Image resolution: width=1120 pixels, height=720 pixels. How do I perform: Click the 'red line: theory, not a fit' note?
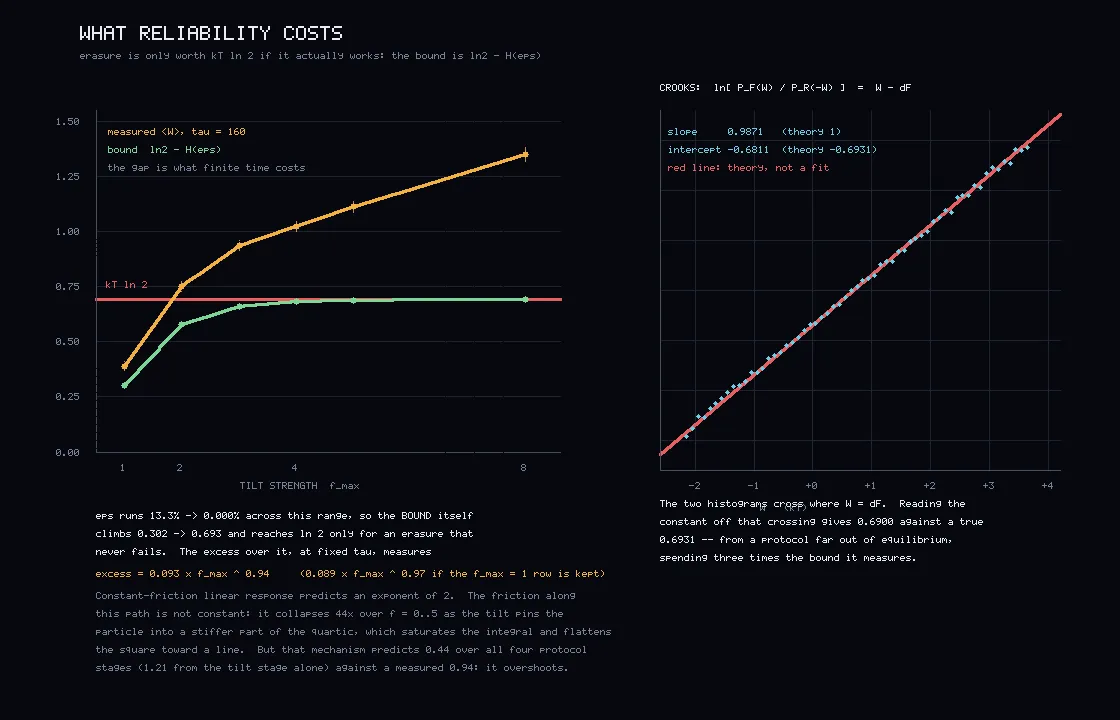pyautogui.click(x=748, y=167)
